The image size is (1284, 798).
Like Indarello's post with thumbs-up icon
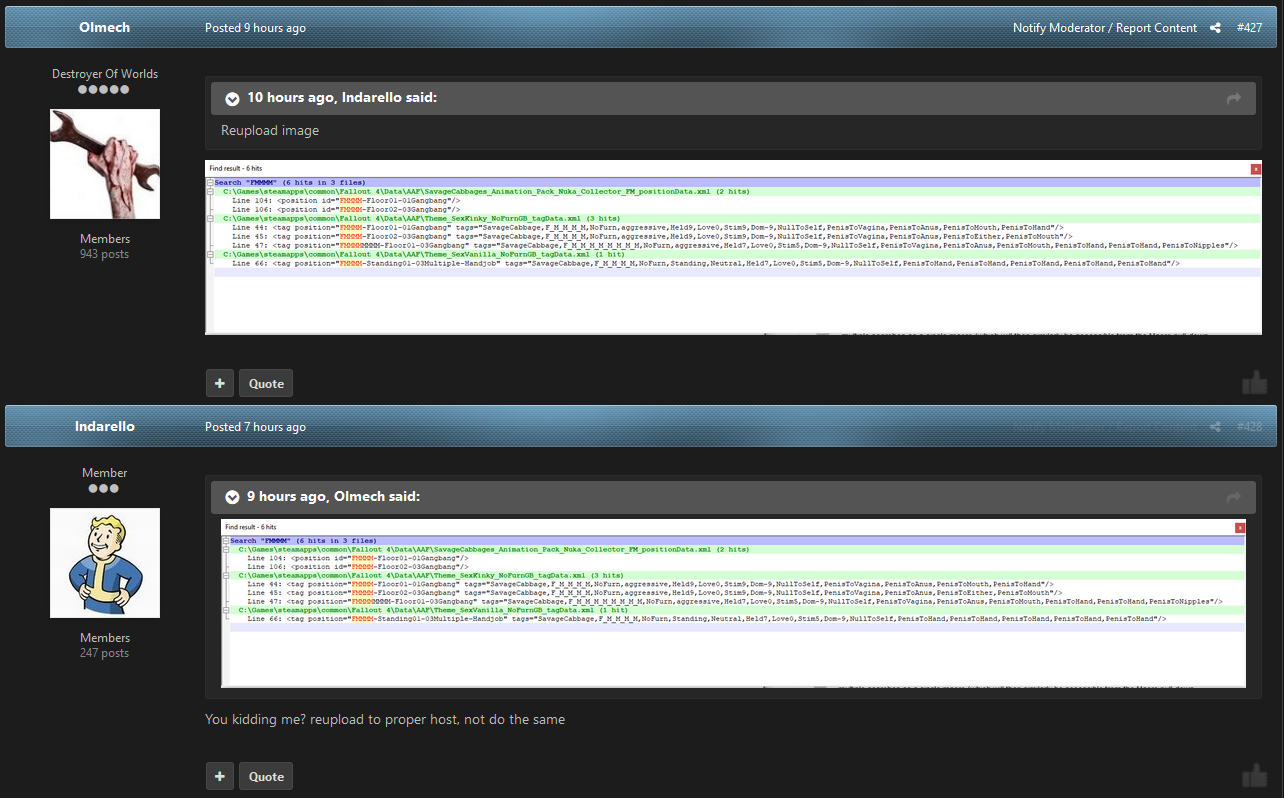(1254, 776)
